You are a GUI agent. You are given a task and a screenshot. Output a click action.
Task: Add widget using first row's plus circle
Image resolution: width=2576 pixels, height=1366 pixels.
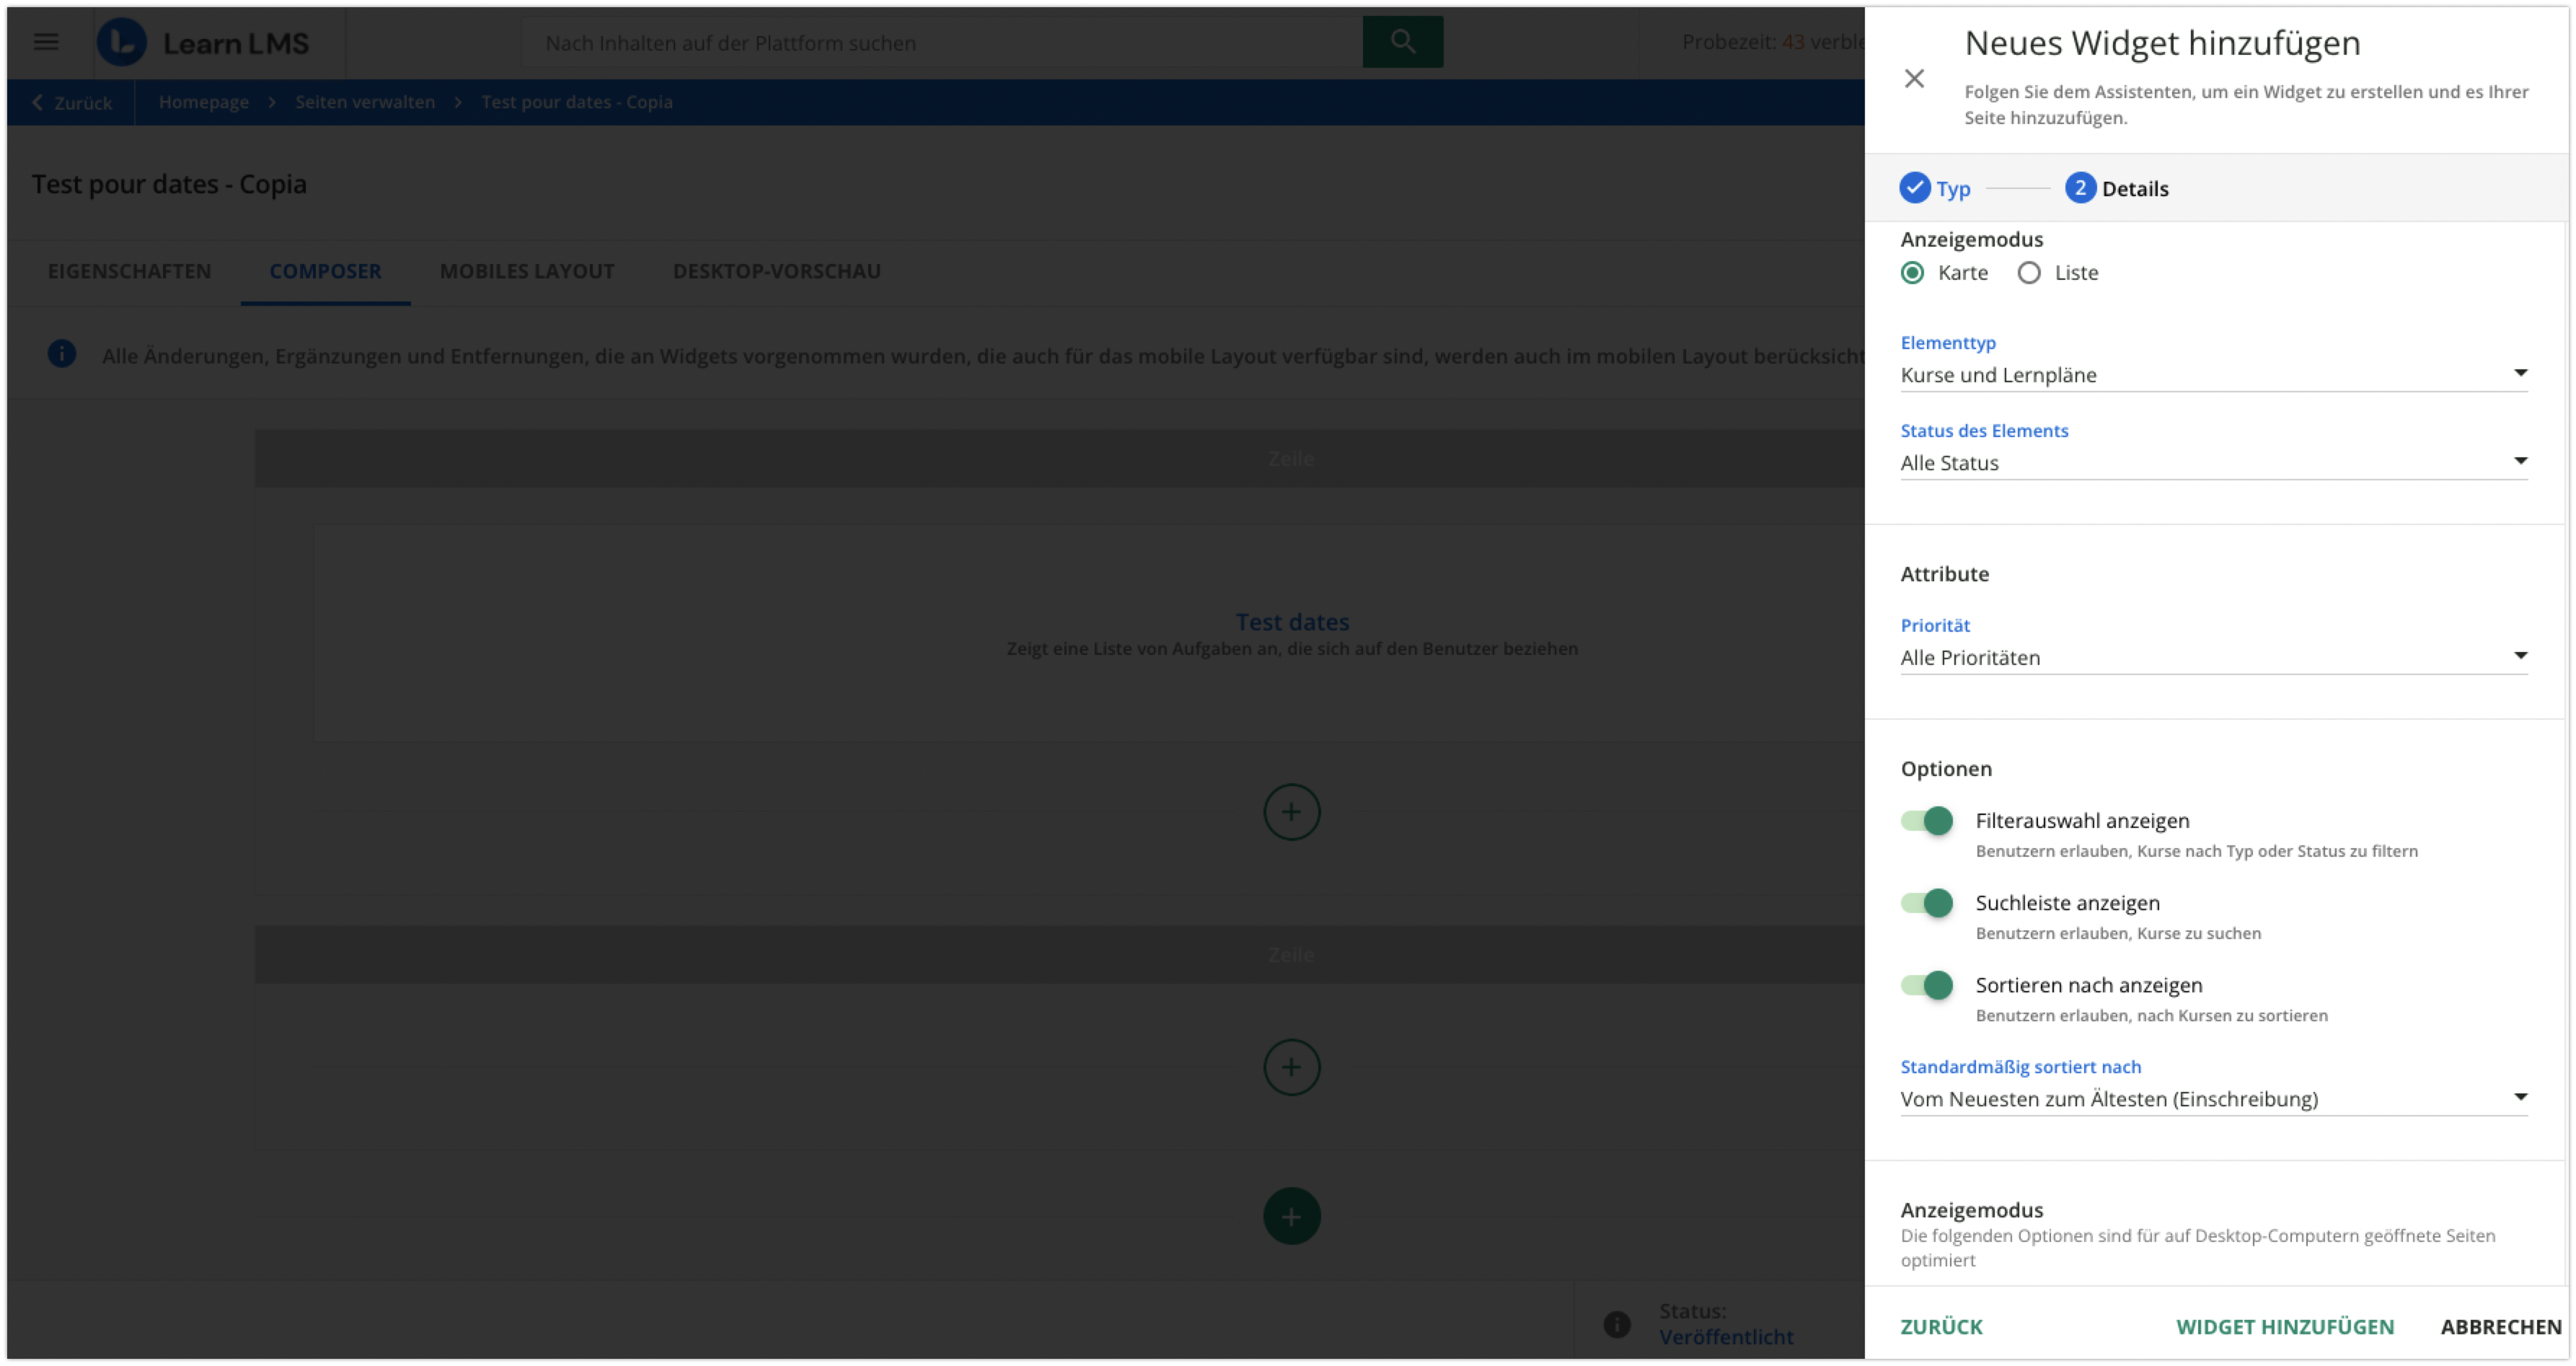(1291, 811)
